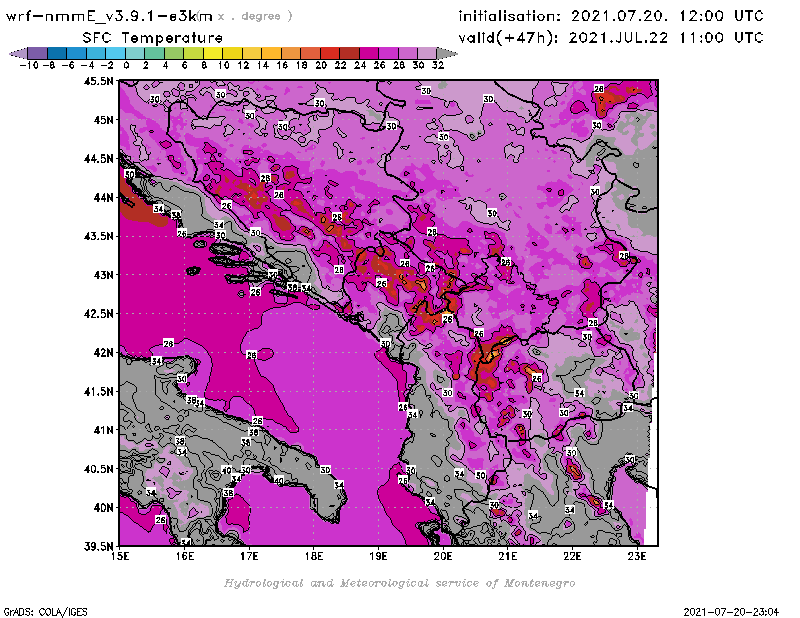The image size is (800, 618).
Task: Click the 41N latitude axis label
Action: pos(103,430)
